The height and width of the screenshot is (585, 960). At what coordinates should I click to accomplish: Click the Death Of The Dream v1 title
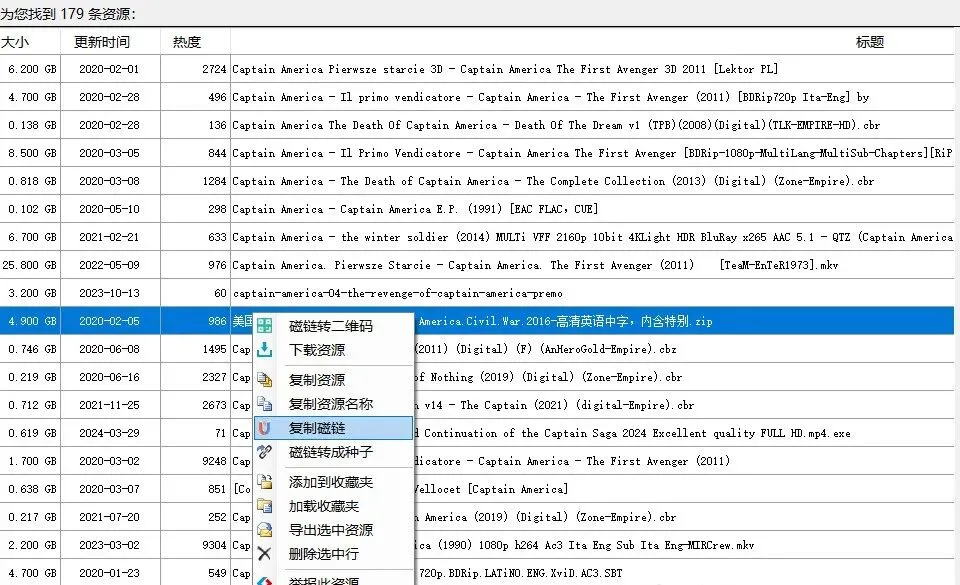[556, 125]
